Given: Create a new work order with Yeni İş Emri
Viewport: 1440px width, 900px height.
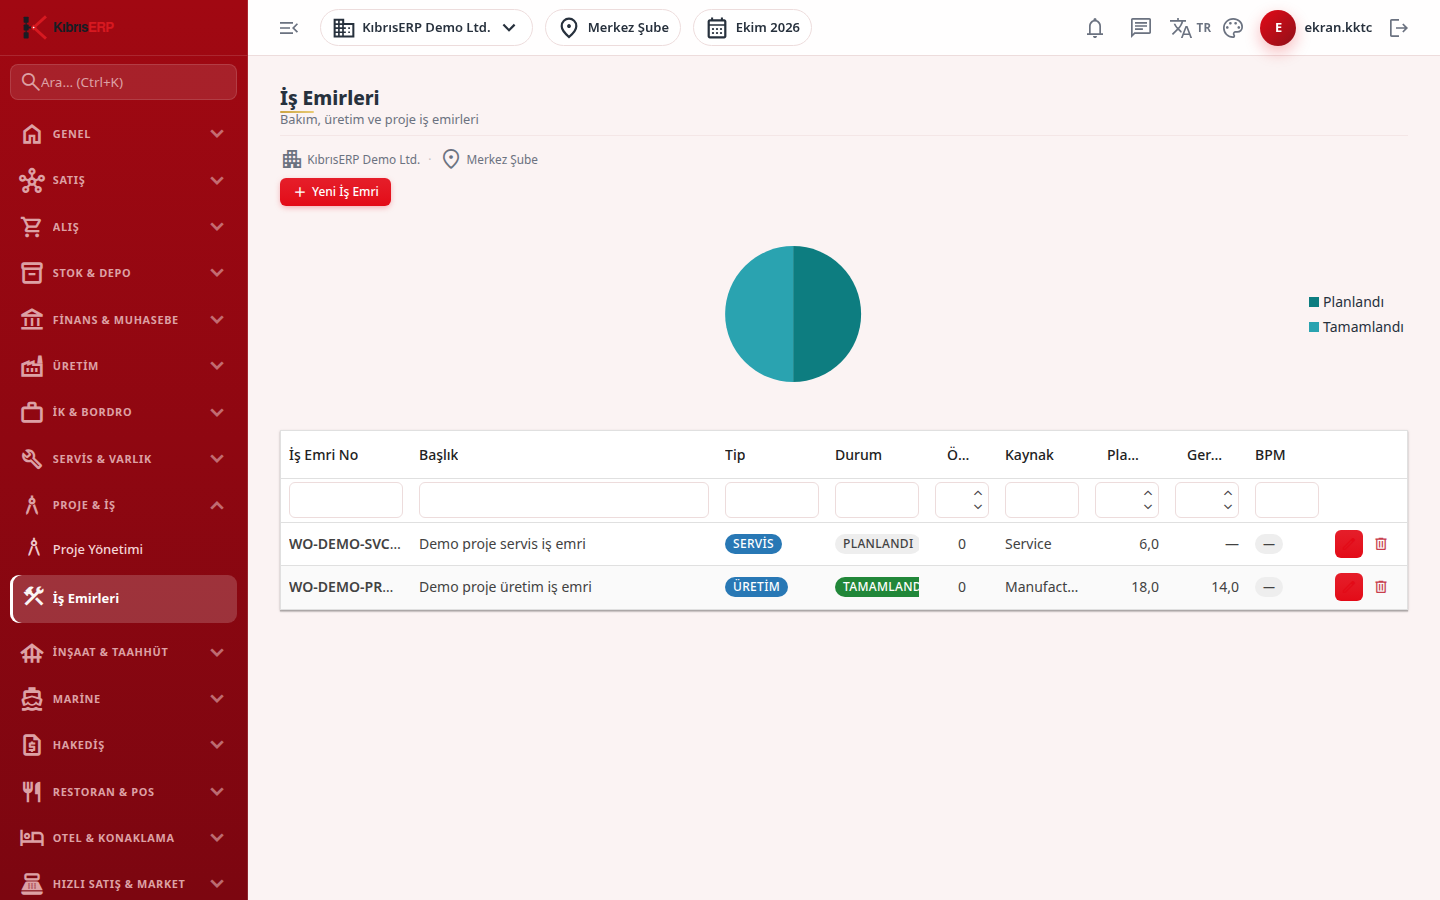Looking at the screenshot, I should click(x=335, y=192).
